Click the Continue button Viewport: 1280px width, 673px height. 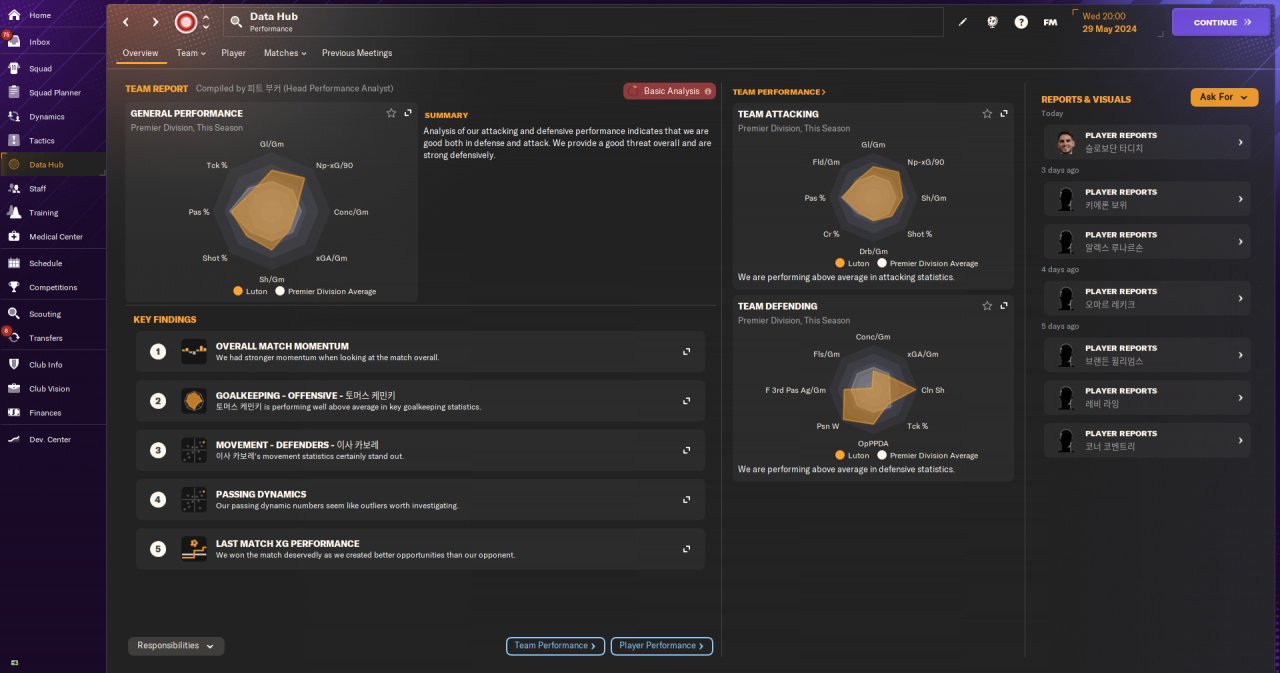(x=1221, y=22)
